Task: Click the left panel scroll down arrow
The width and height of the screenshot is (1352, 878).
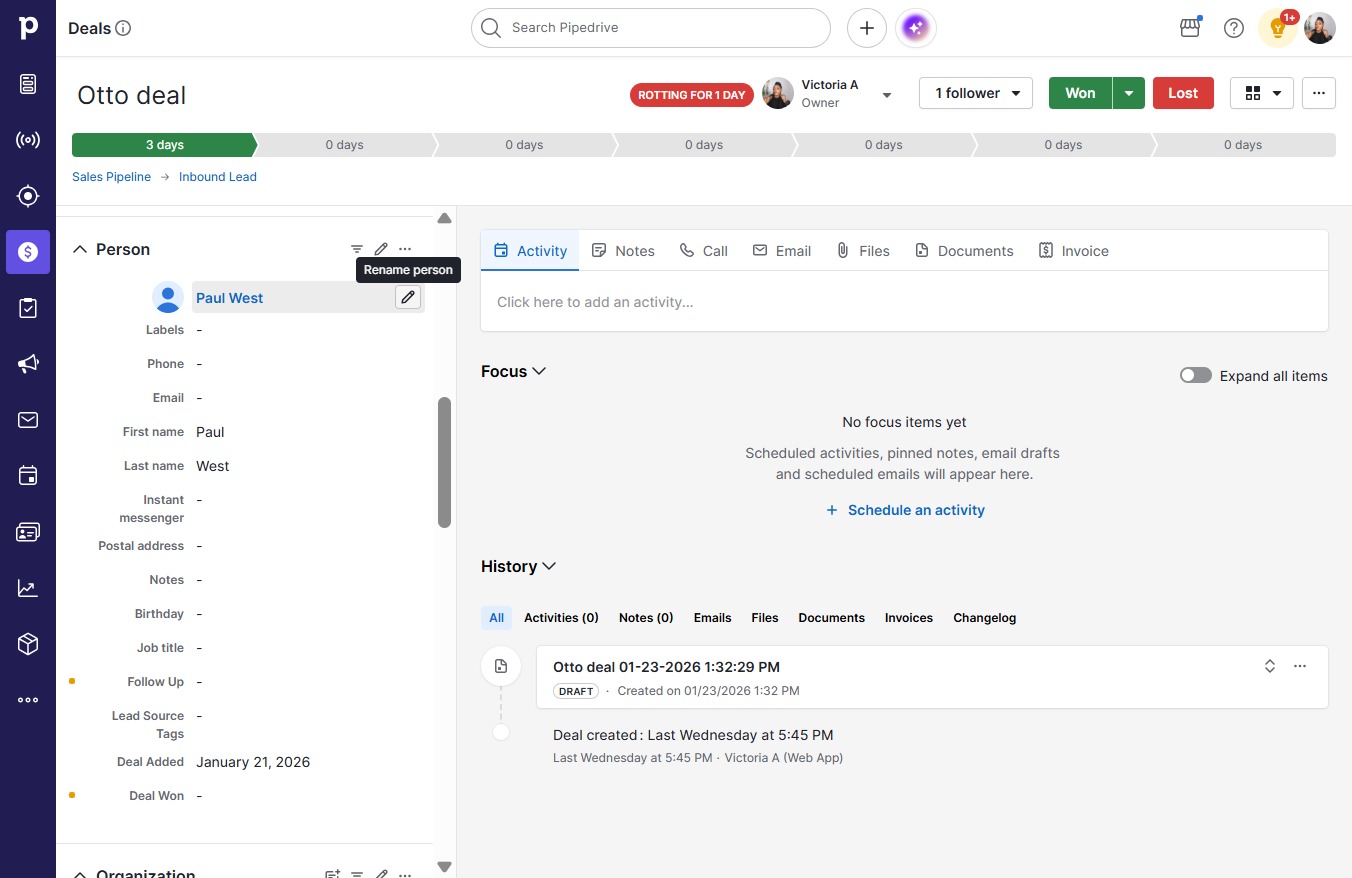Action: (x=445, y=866)
